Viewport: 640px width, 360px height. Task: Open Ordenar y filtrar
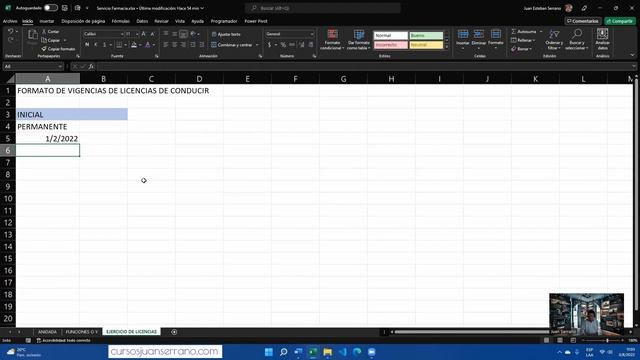click(x=554, y=40)
